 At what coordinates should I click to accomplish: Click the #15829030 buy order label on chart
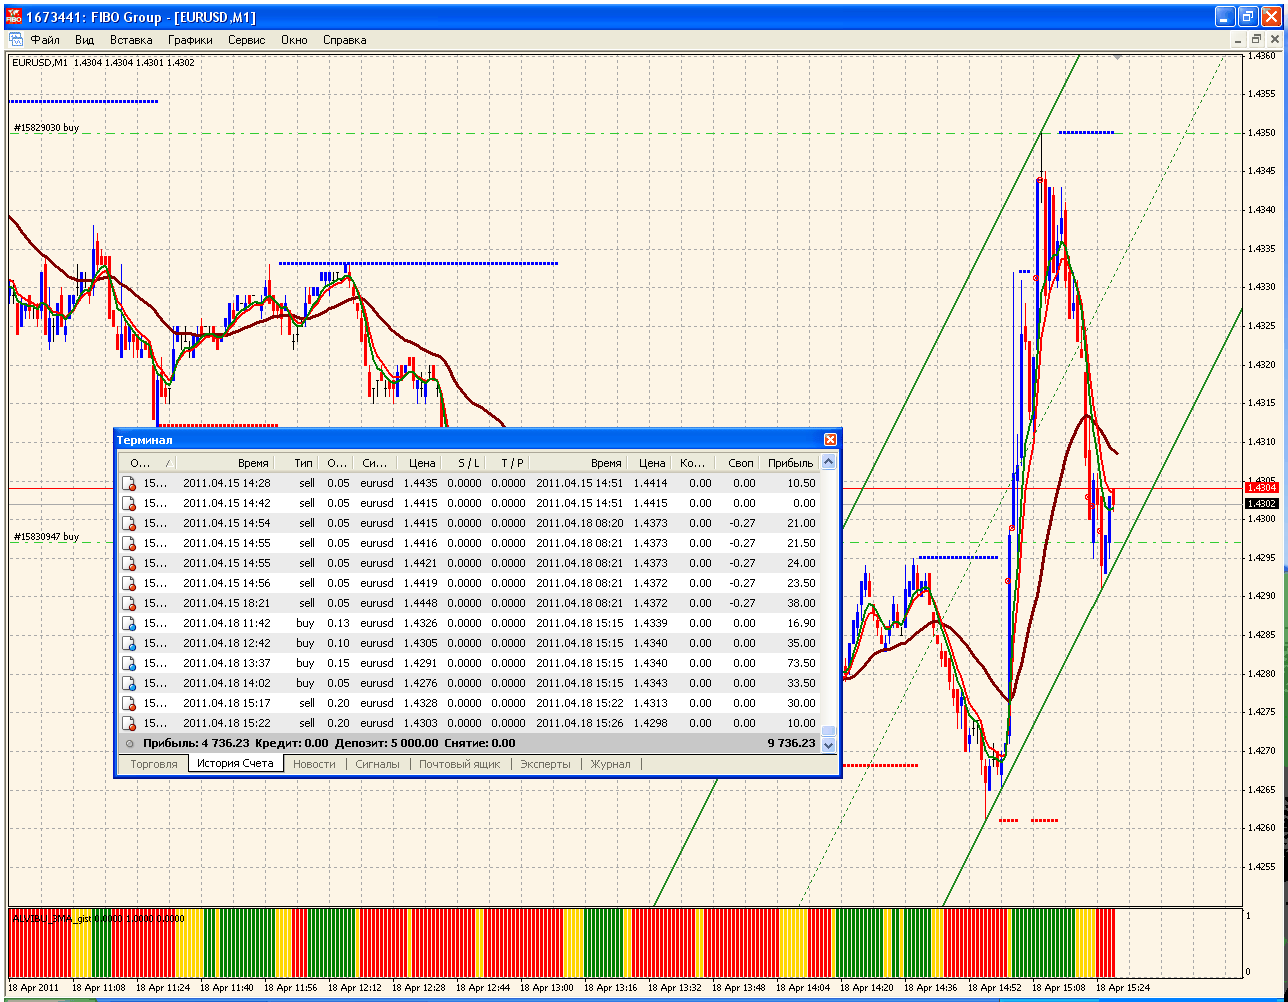point(46,128)
